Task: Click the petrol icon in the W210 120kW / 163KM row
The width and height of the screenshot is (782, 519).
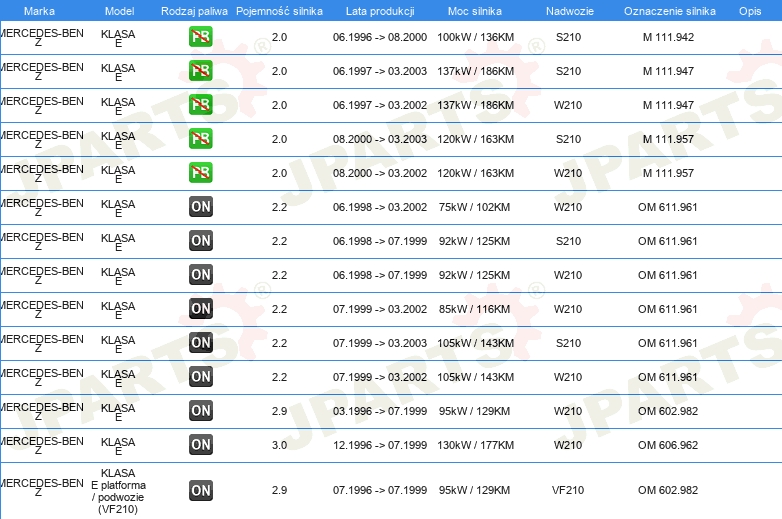Action: tap(200, 173)
